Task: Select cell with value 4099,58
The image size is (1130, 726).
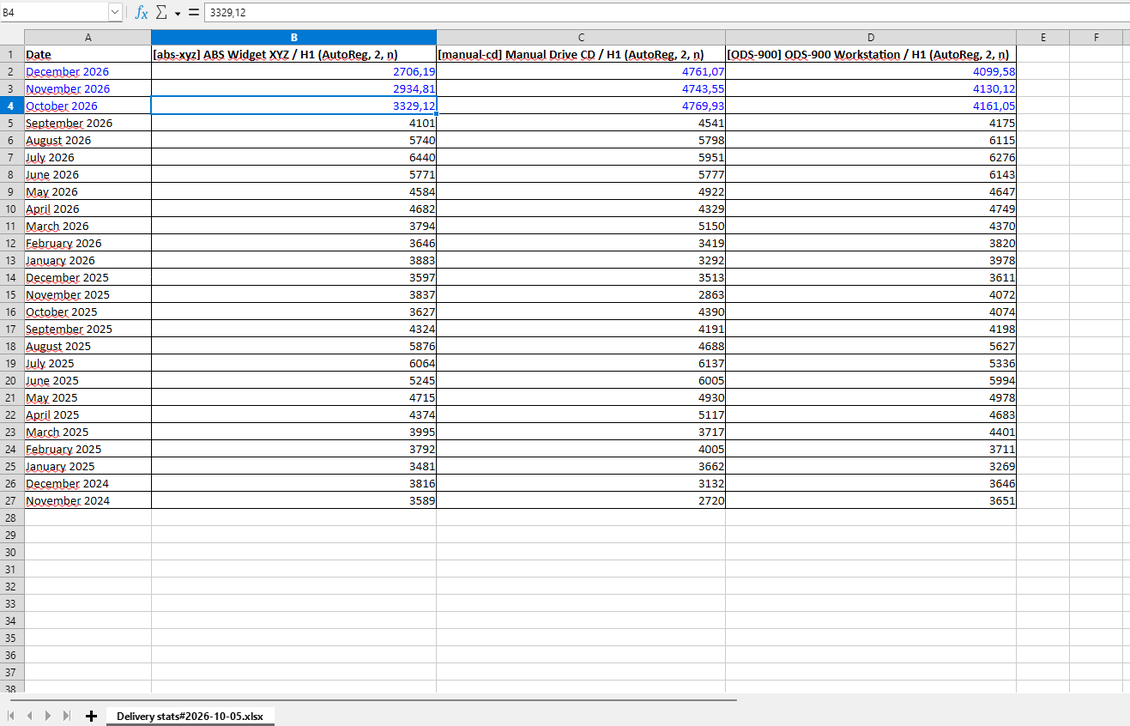Action: coord(871,71)
